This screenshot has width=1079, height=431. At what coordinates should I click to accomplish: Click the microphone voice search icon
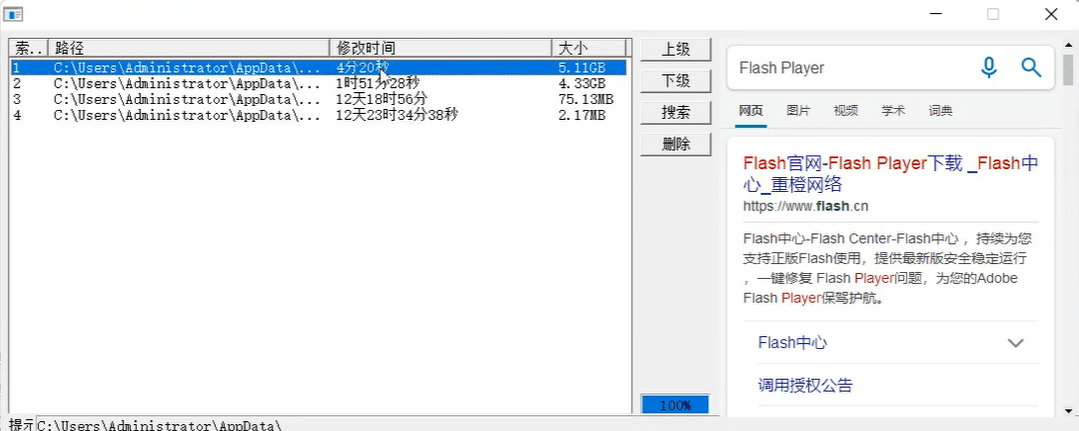[989, 67]
